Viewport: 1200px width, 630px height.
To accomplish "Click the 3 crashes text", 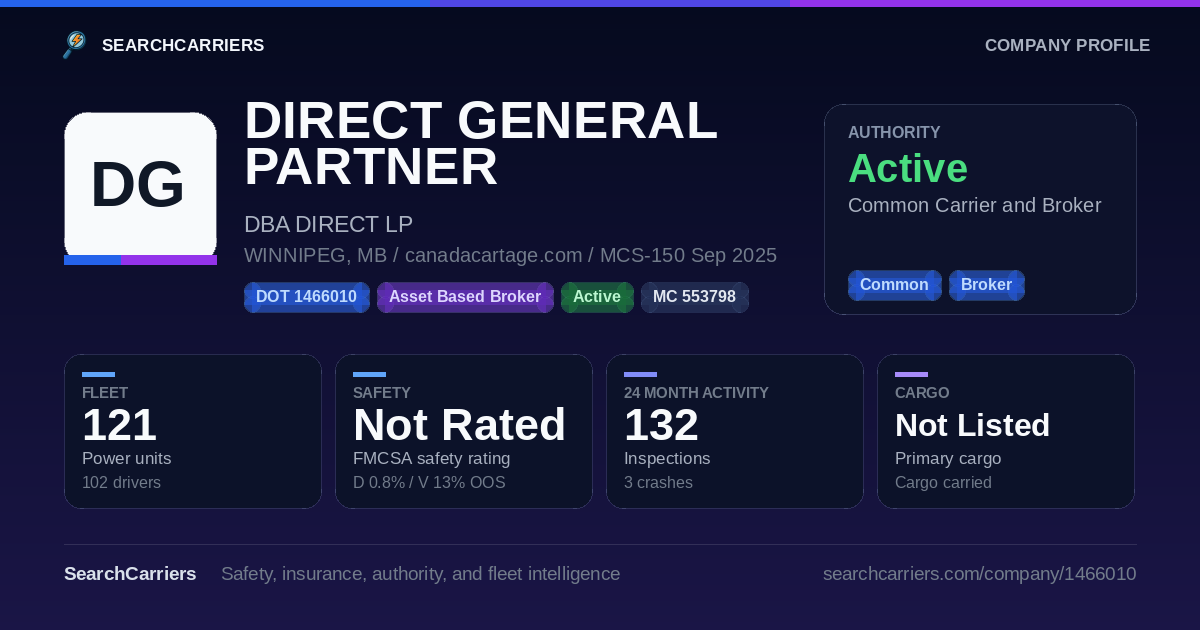I will click(658, 482).
